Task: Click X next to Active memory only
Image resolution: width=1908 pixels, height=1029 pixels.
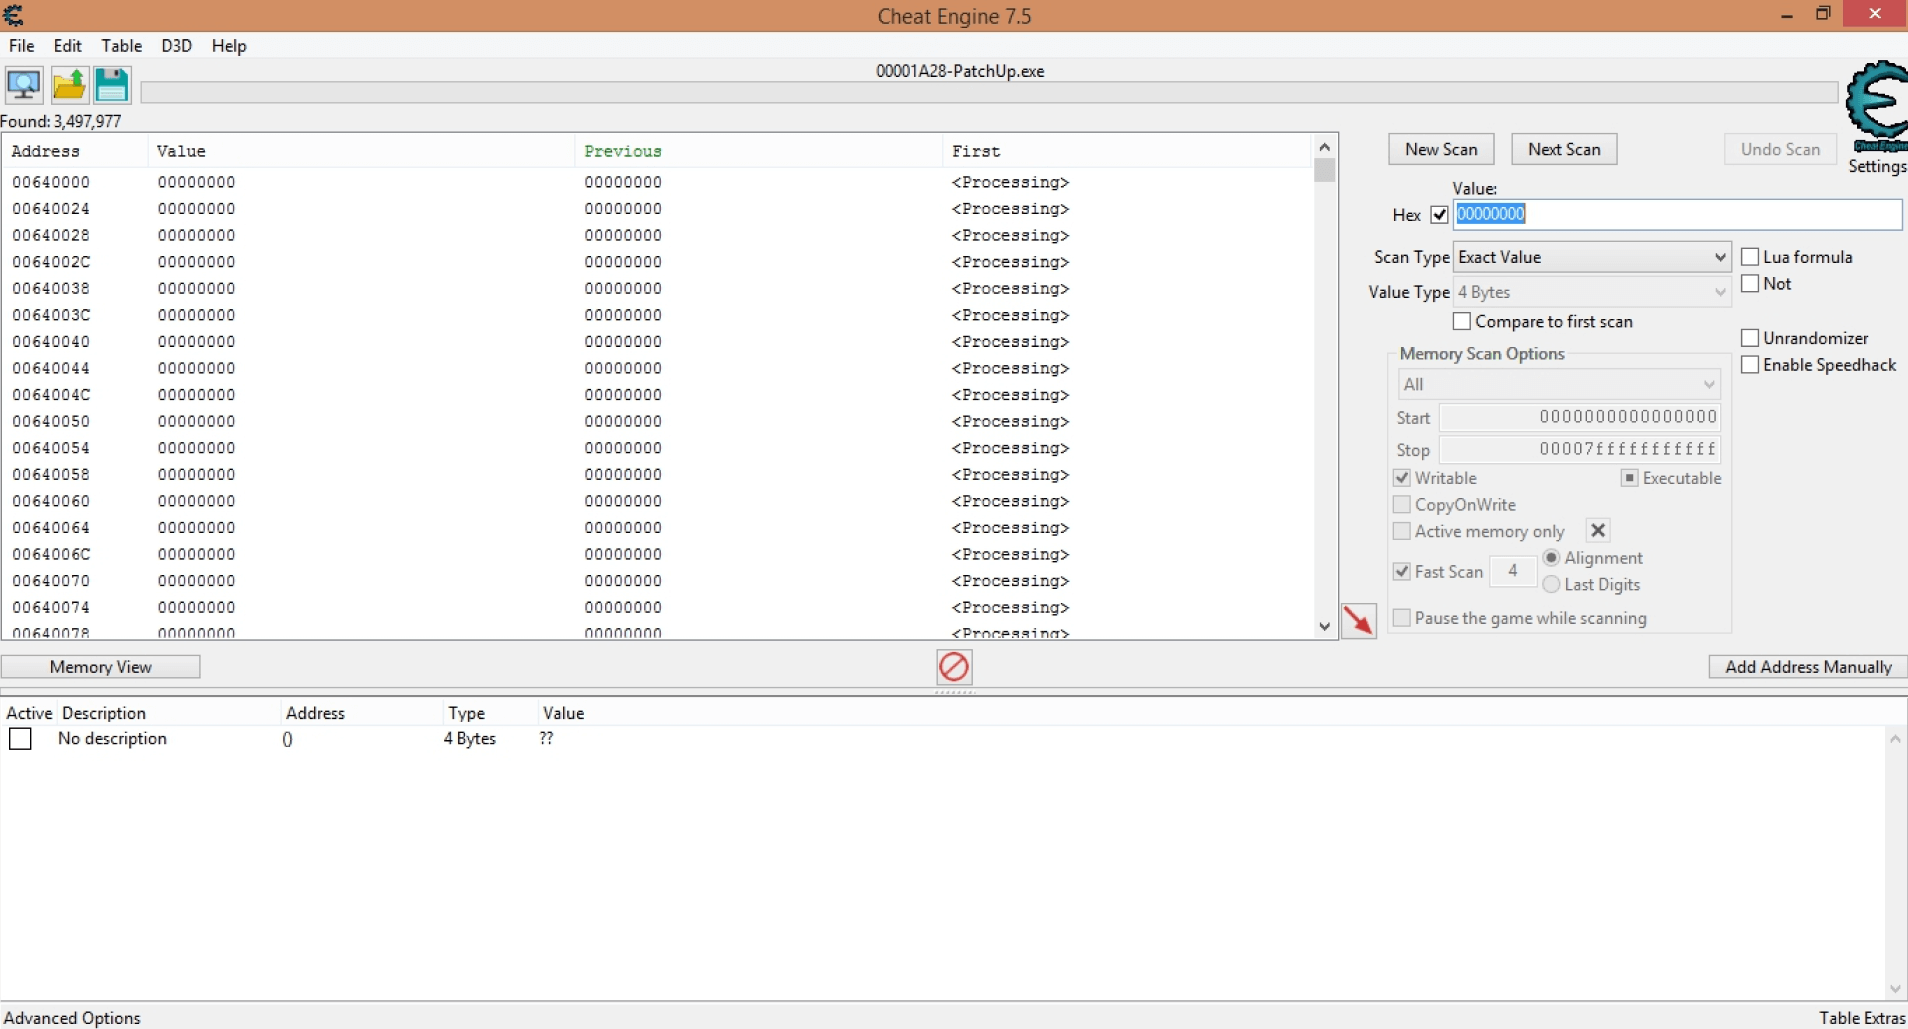Action: (1598, 531)
